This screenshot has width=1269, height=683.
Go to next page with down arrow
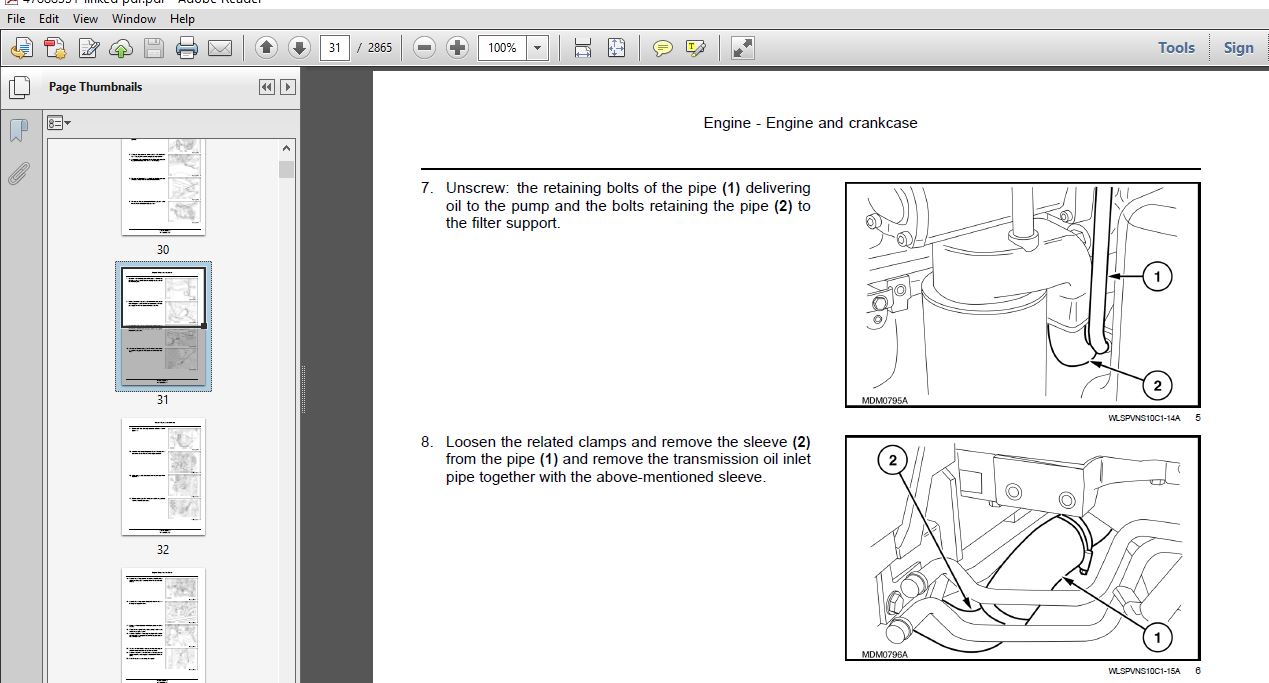pos(299,47)
